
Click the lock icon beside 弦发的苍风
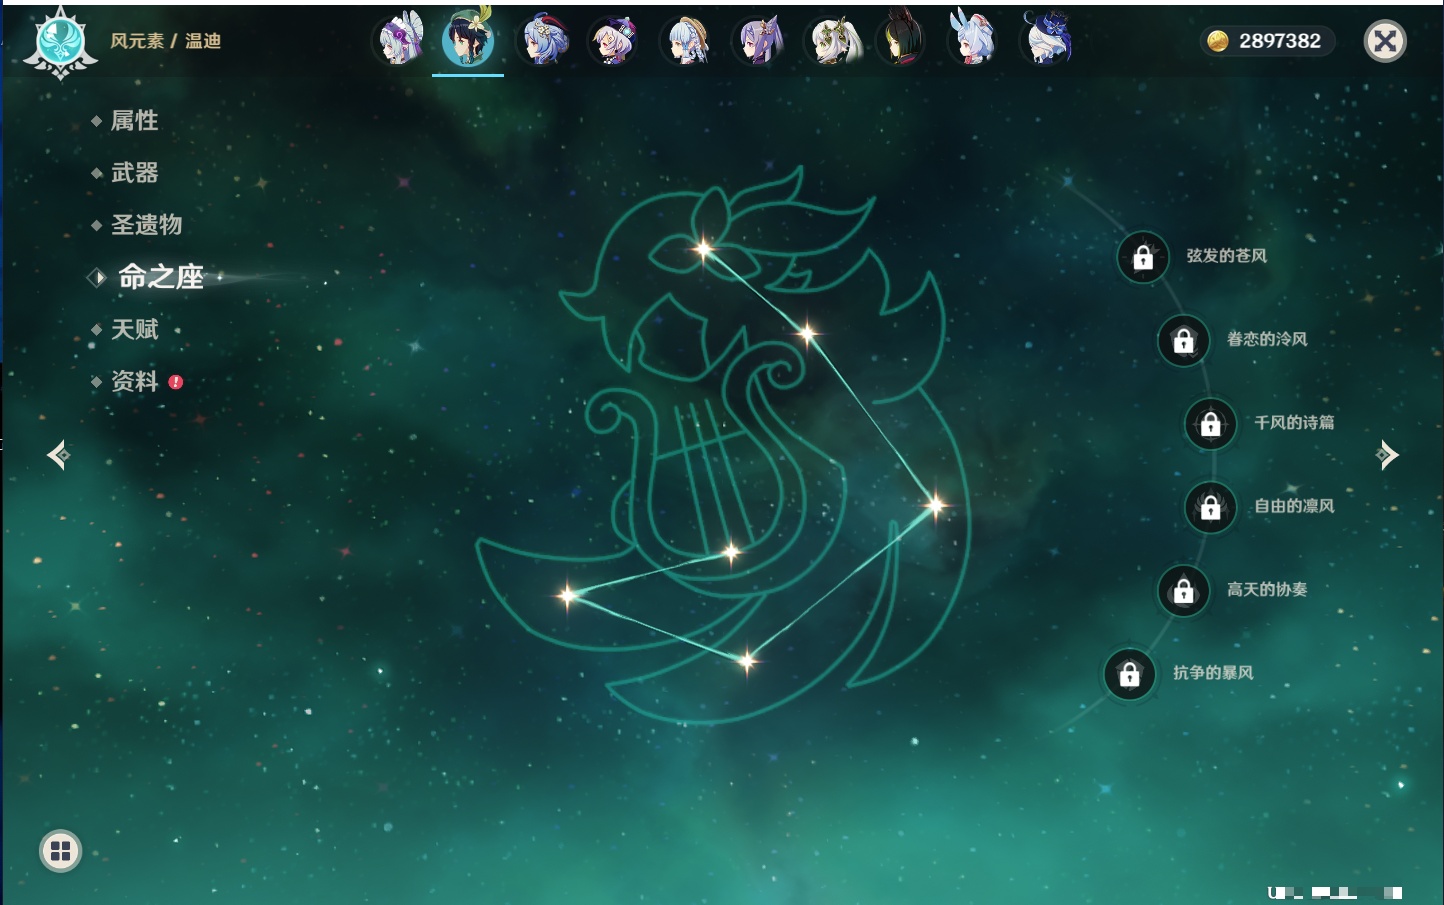click(x=1143, y=257)
